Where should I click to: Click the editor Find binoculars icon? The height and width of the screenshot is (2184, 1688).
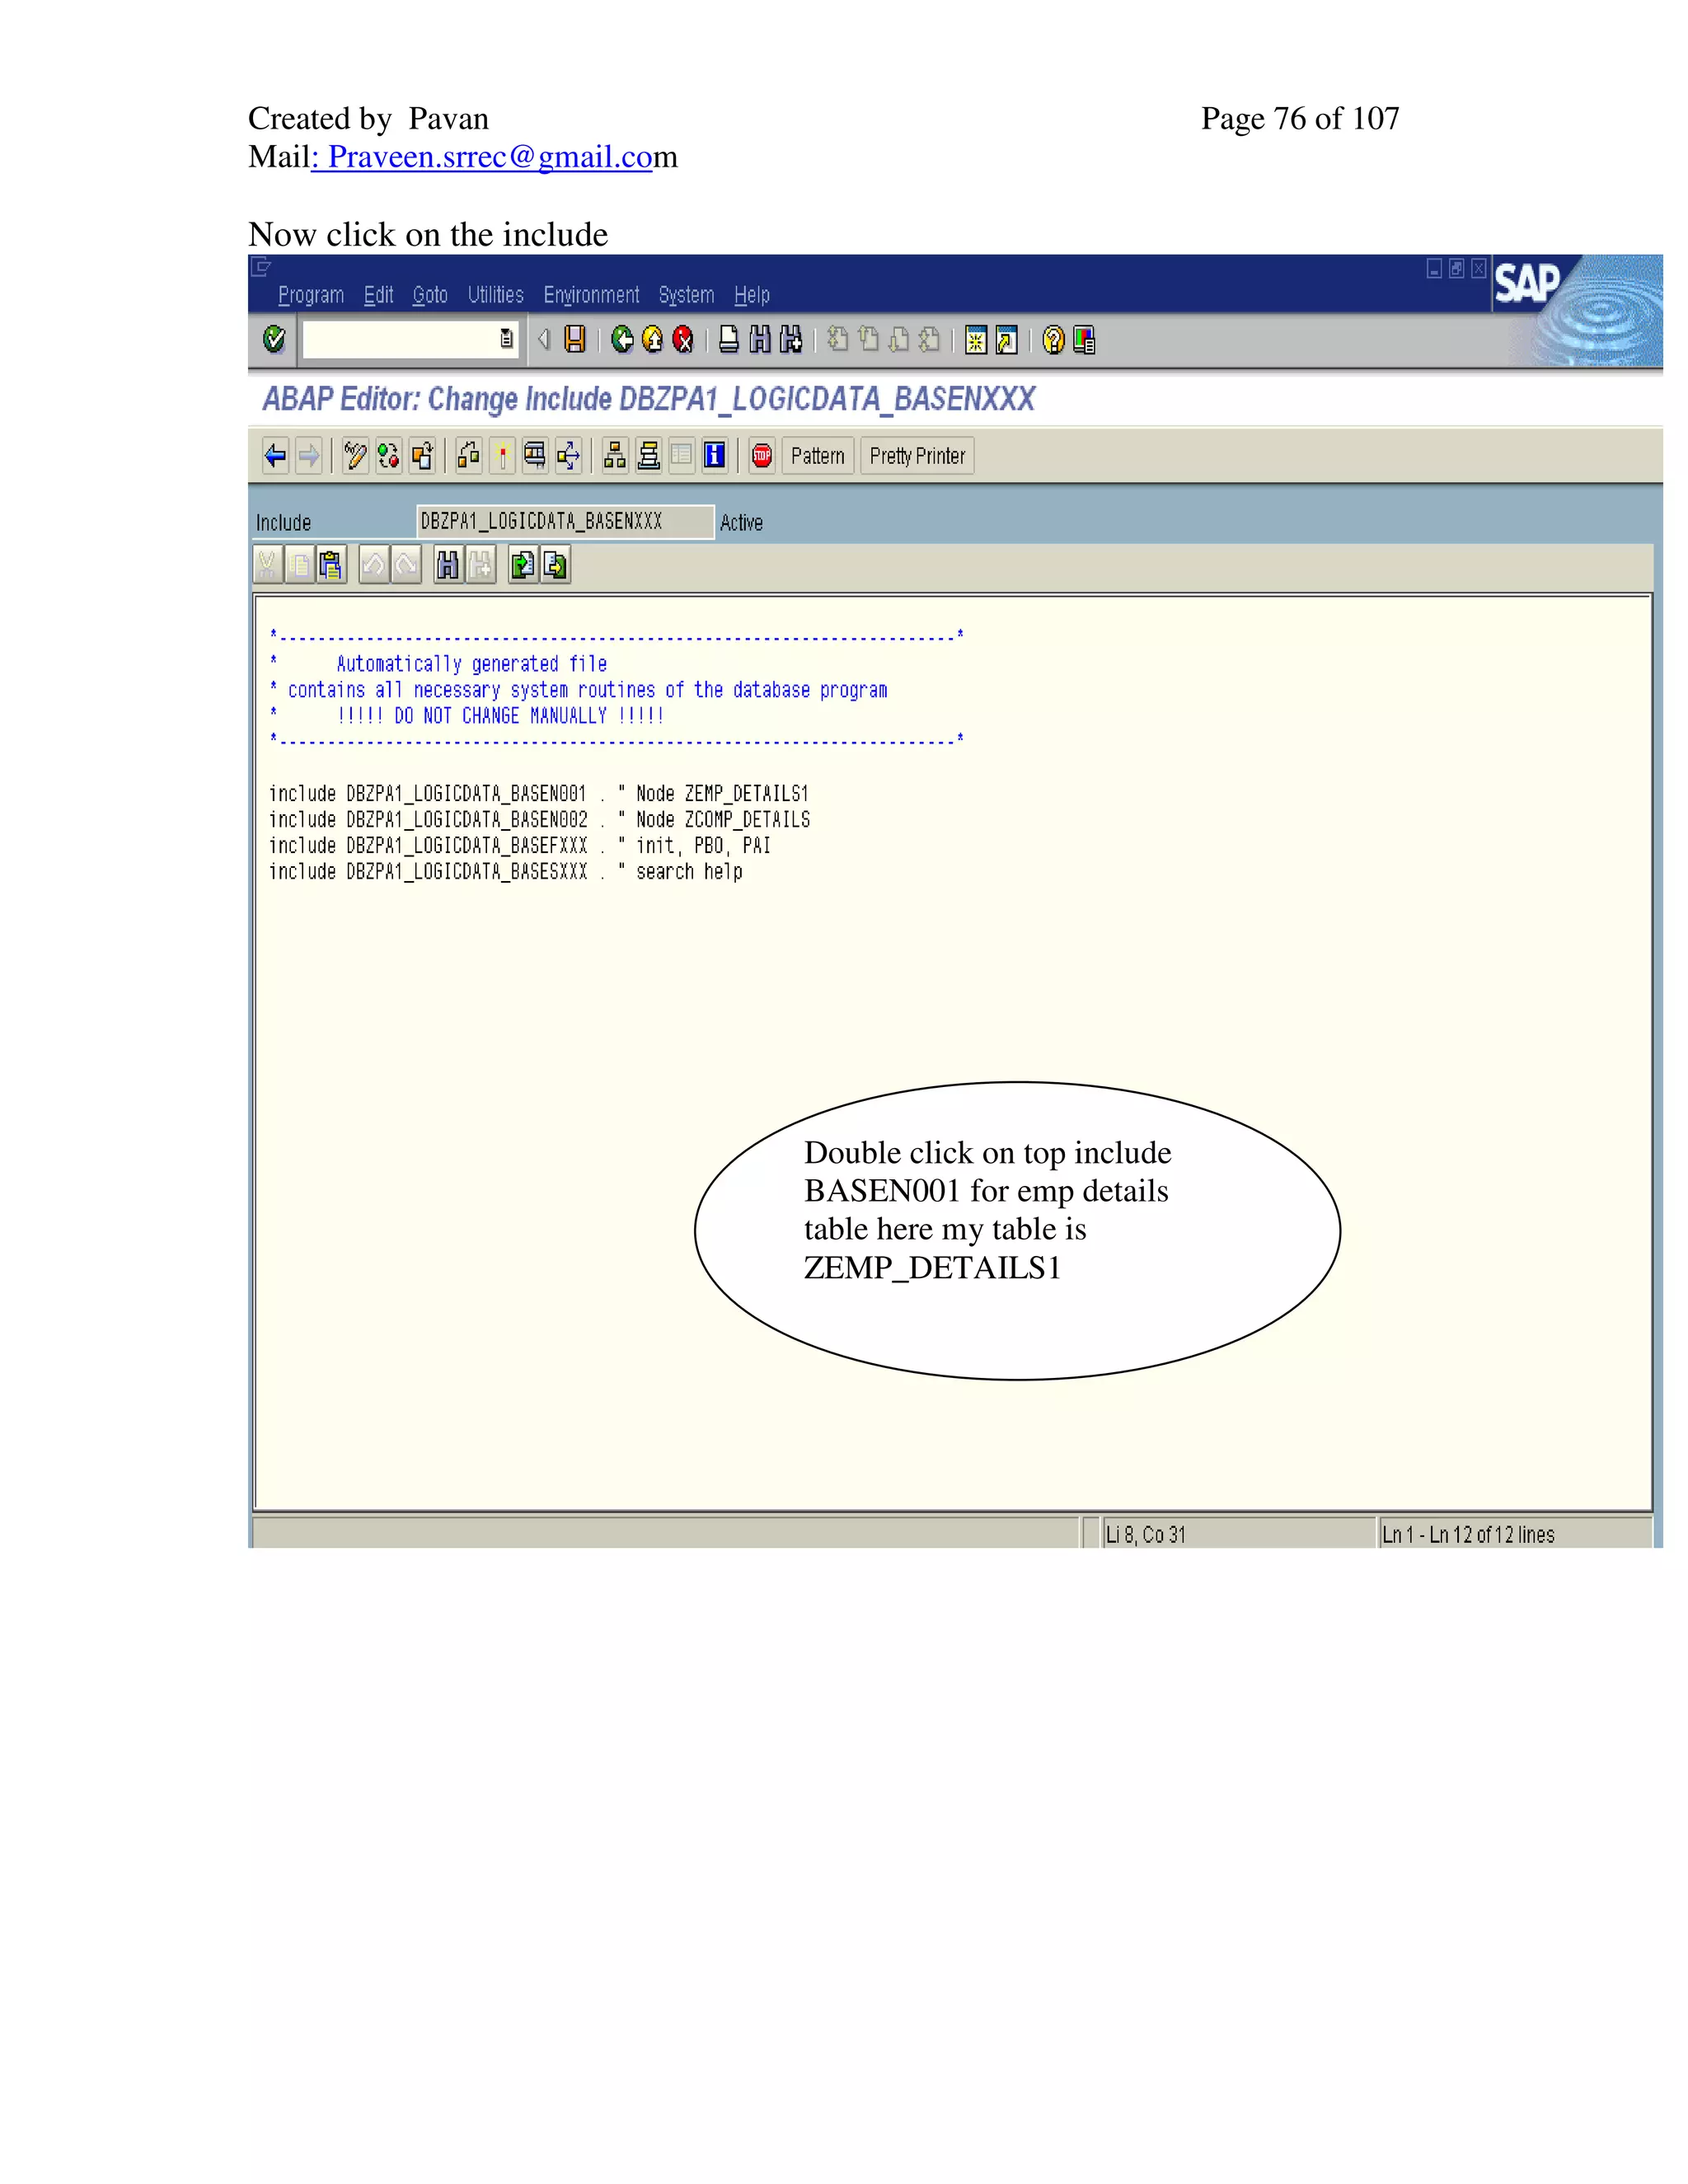tap(448, 566)
